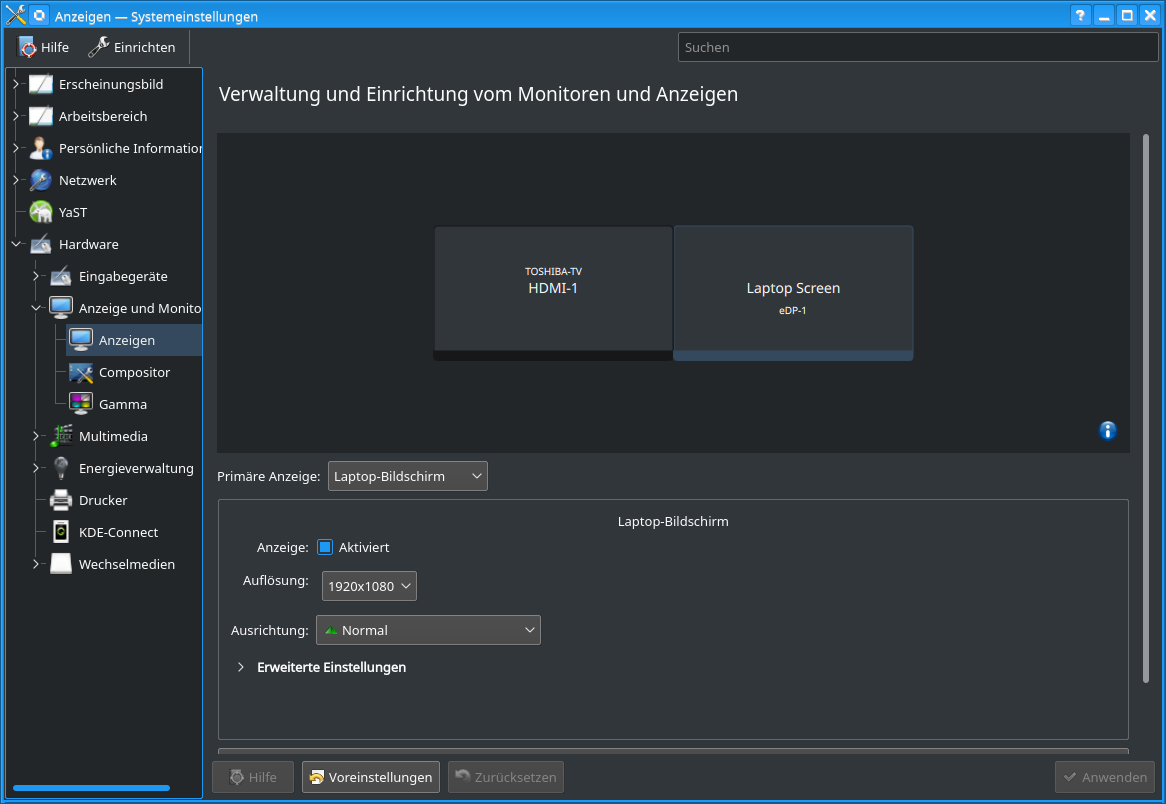1166x804 pixels.
Task: Open the Gamma settings icon
Action: pyautogui.click(x=81, y=404)
